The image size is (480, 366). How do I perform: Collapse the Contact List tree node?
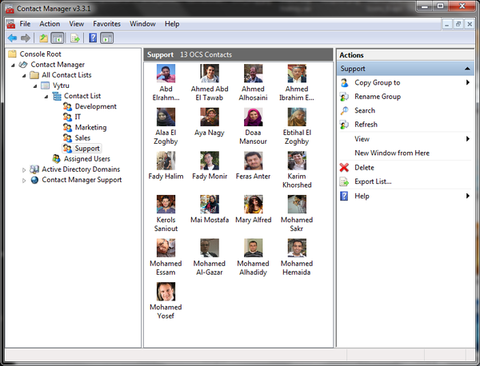point(46,97)
